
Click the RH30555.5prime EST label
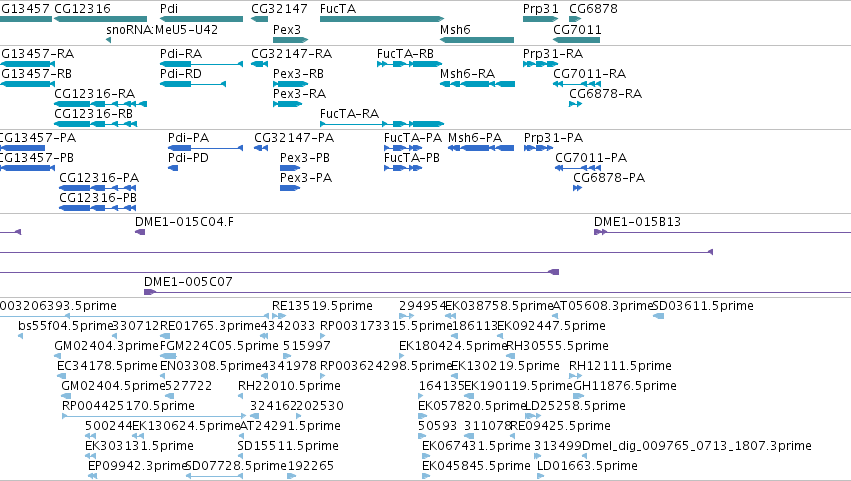pyautogui.click(x=557, y=346)
